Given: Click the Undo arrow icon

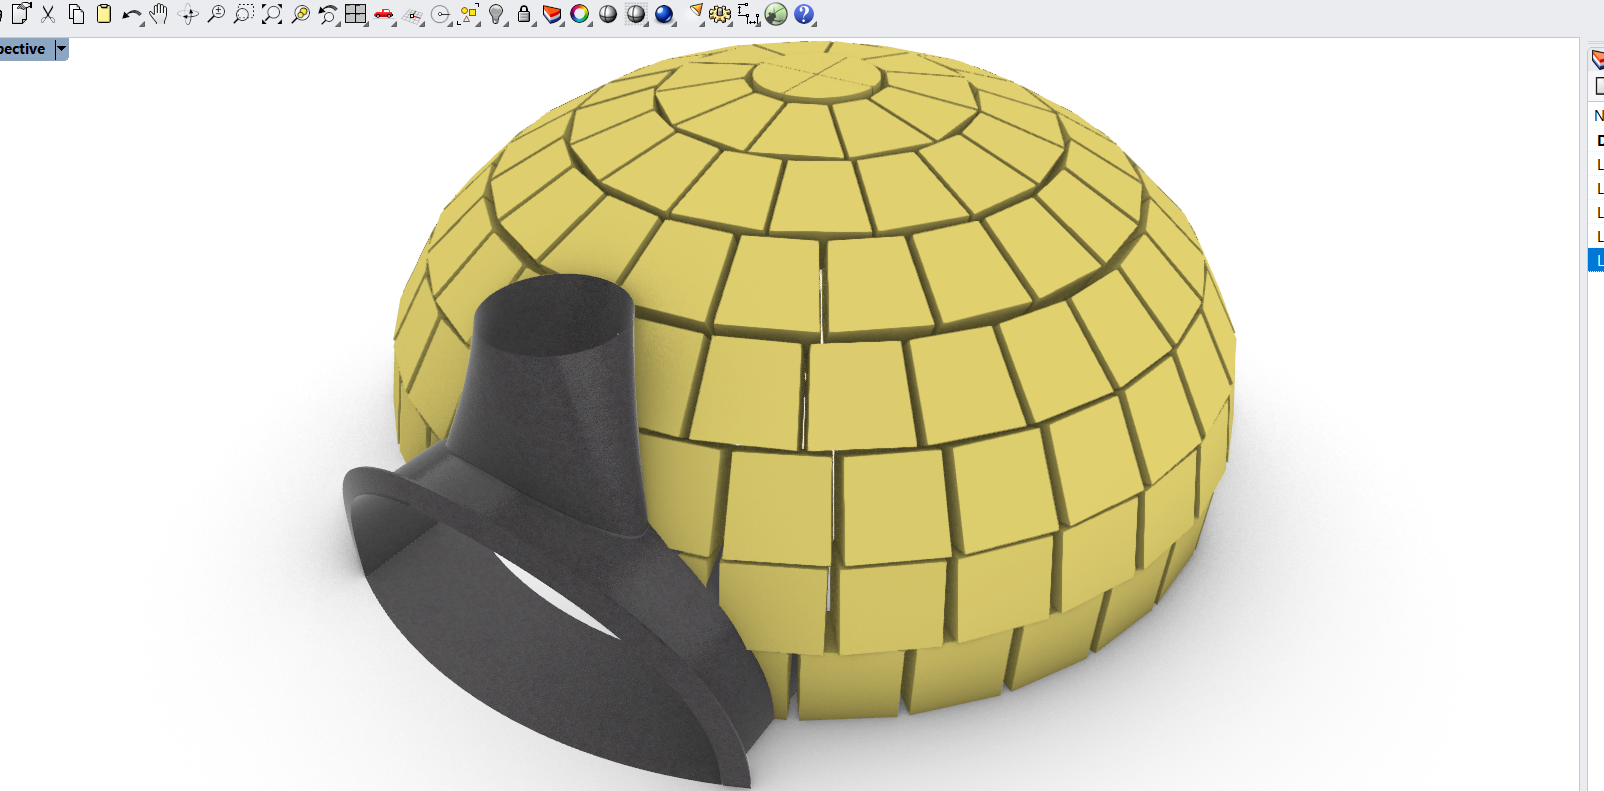Looking at the screenshot, I should coord(131,15).
